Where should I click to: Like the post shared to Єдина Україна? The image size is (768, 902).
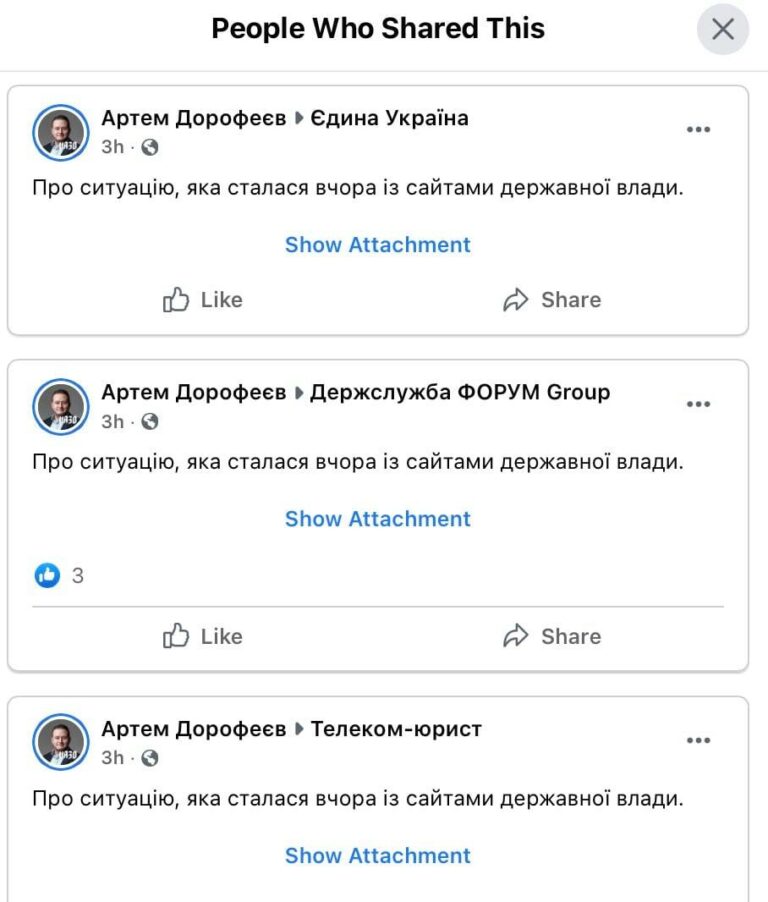(x=203, y=300)
